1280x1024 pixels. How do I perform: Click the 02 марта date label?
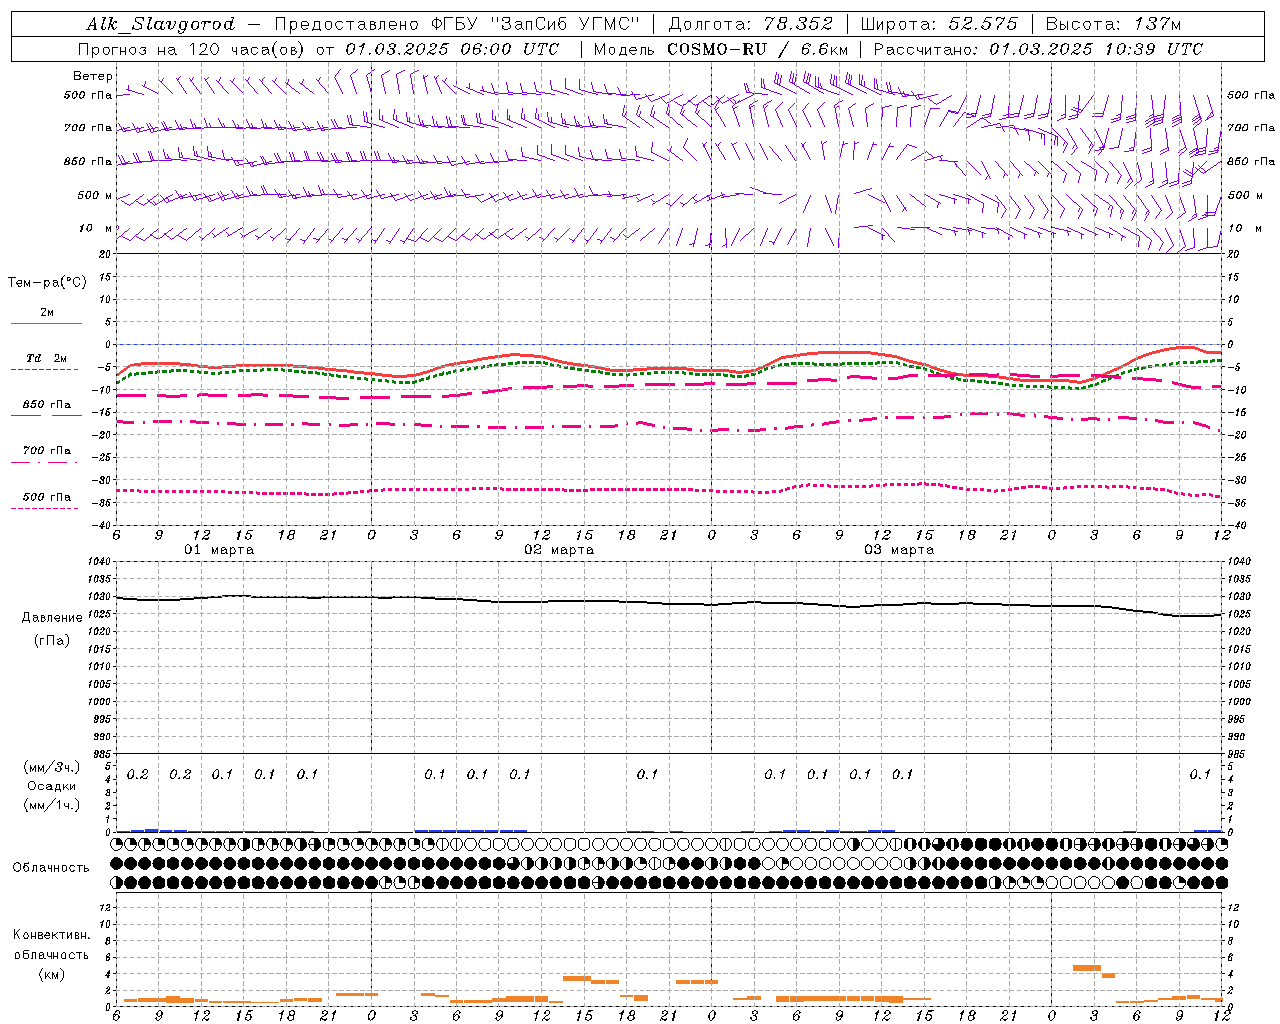point(559,550)
